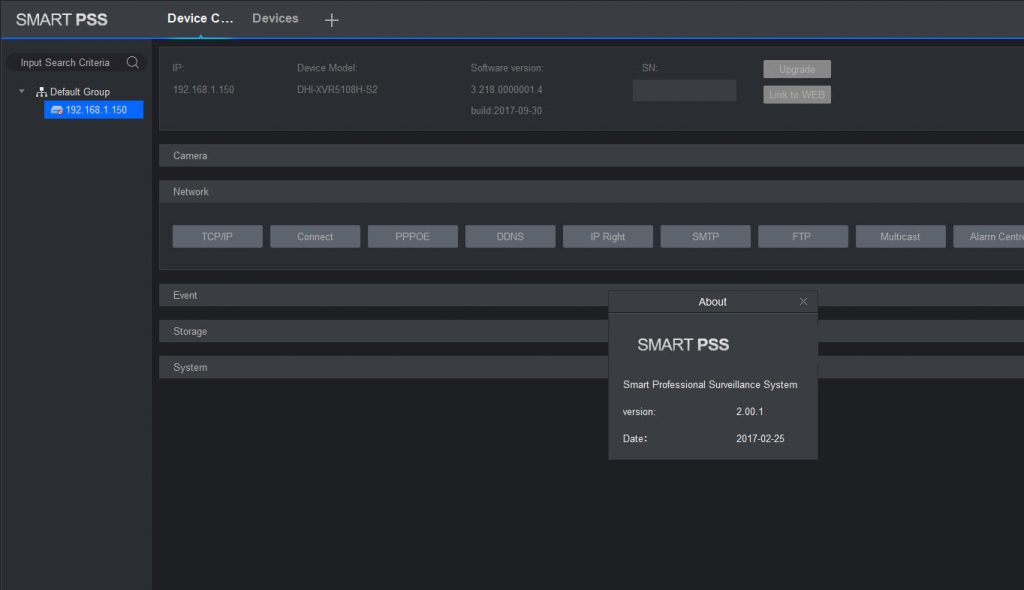This screenshot has height=590, width=1024.
Task: Open the Multicast settings
Action: click(x=901, y=237)
